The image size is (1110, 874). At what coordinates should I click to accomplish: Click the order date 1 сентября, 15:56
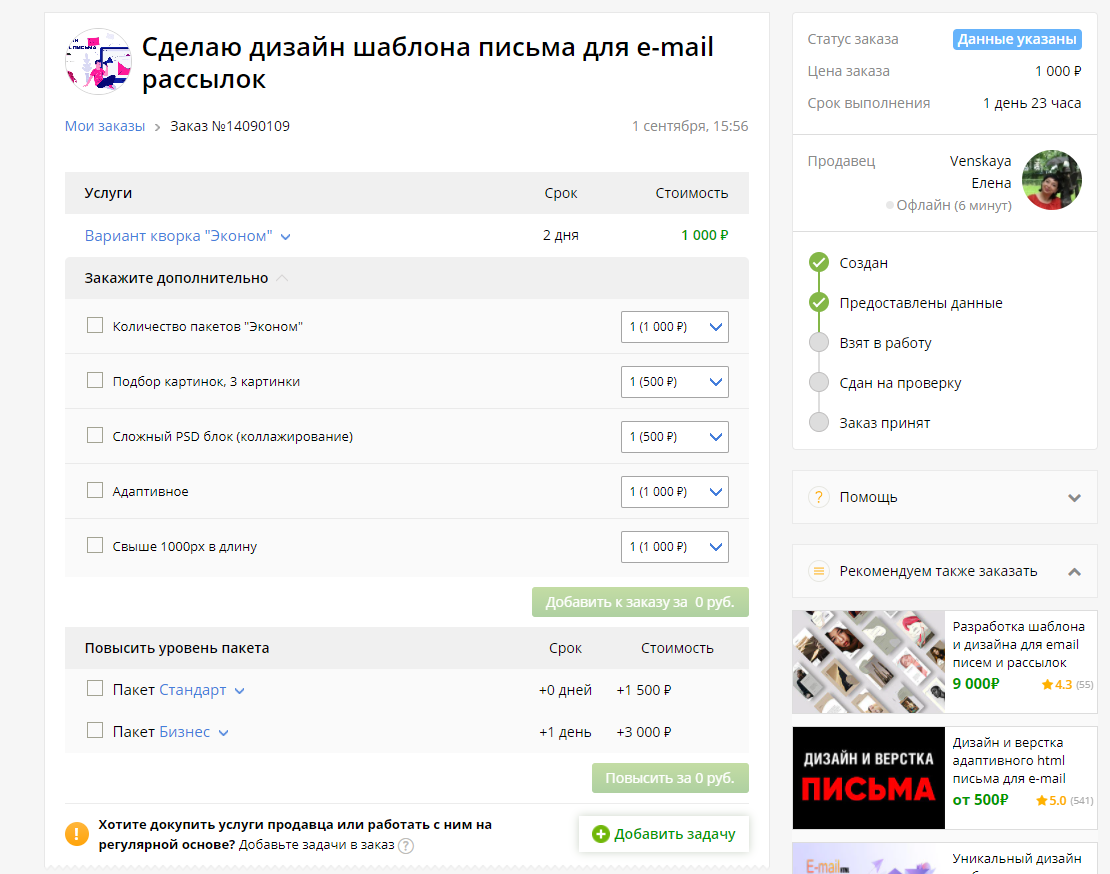690,126
